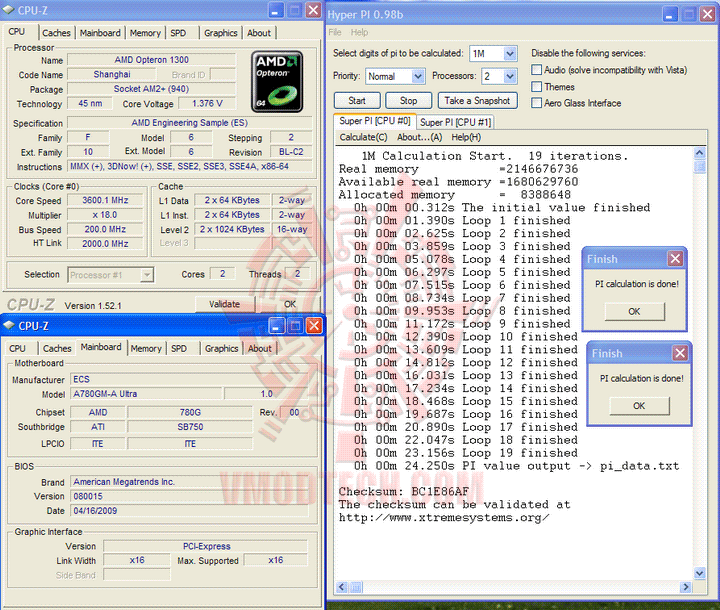Screen dimensions: 720x610
Task: Click the SB750 southbridge field
Action: [x=190, y=427]
